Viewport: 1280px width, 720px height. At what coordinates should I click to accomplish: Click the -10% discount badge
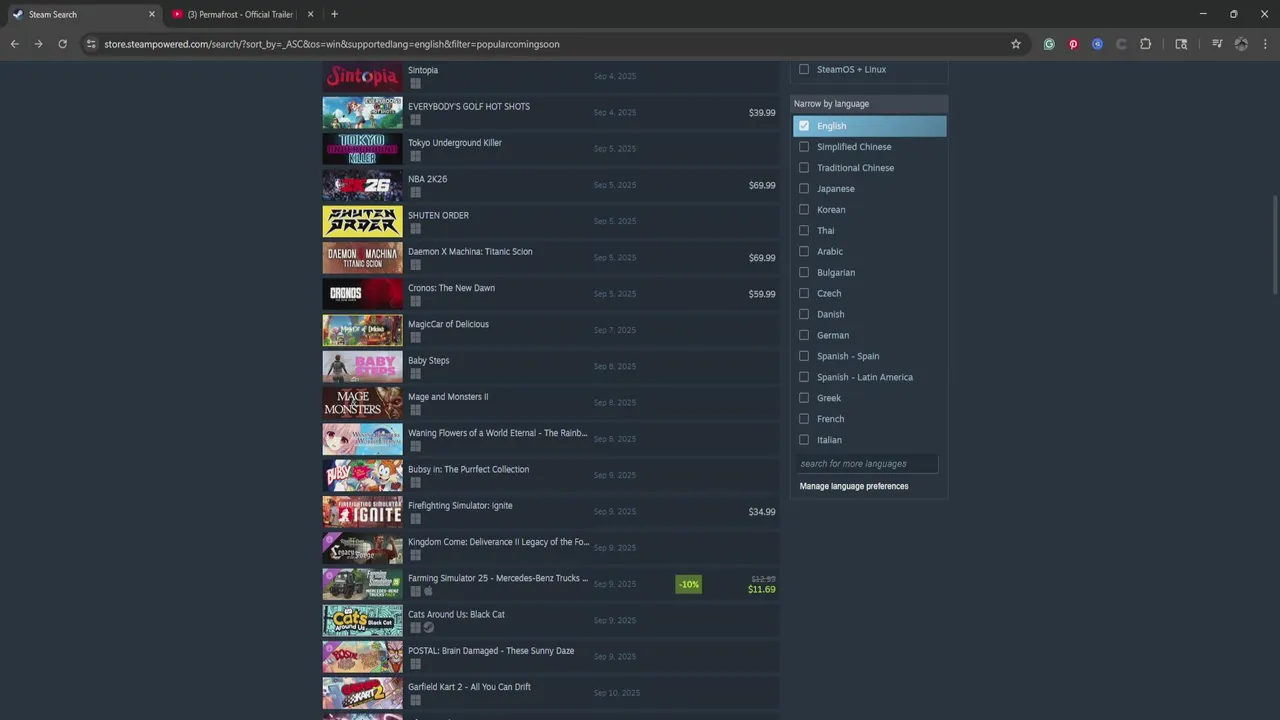(688, 584)
